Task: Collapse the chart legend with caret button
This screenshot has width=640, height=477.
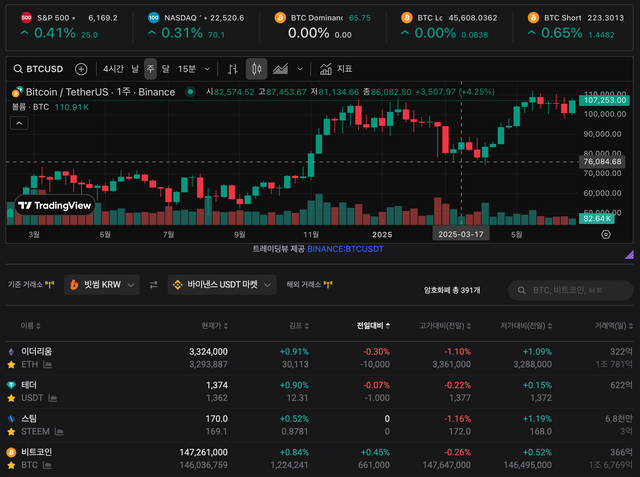Action: 19,123
